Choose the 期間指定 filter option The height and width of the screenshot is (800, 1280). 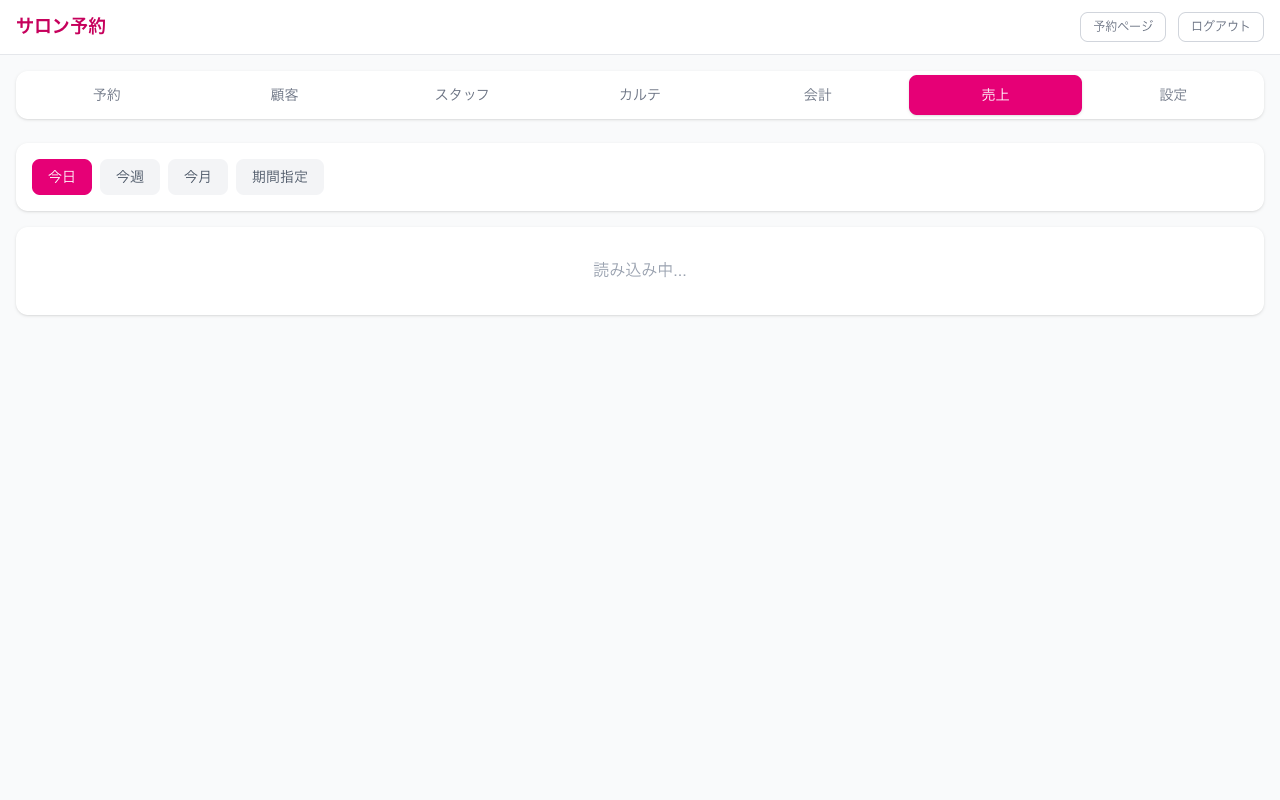click(280, 177)
